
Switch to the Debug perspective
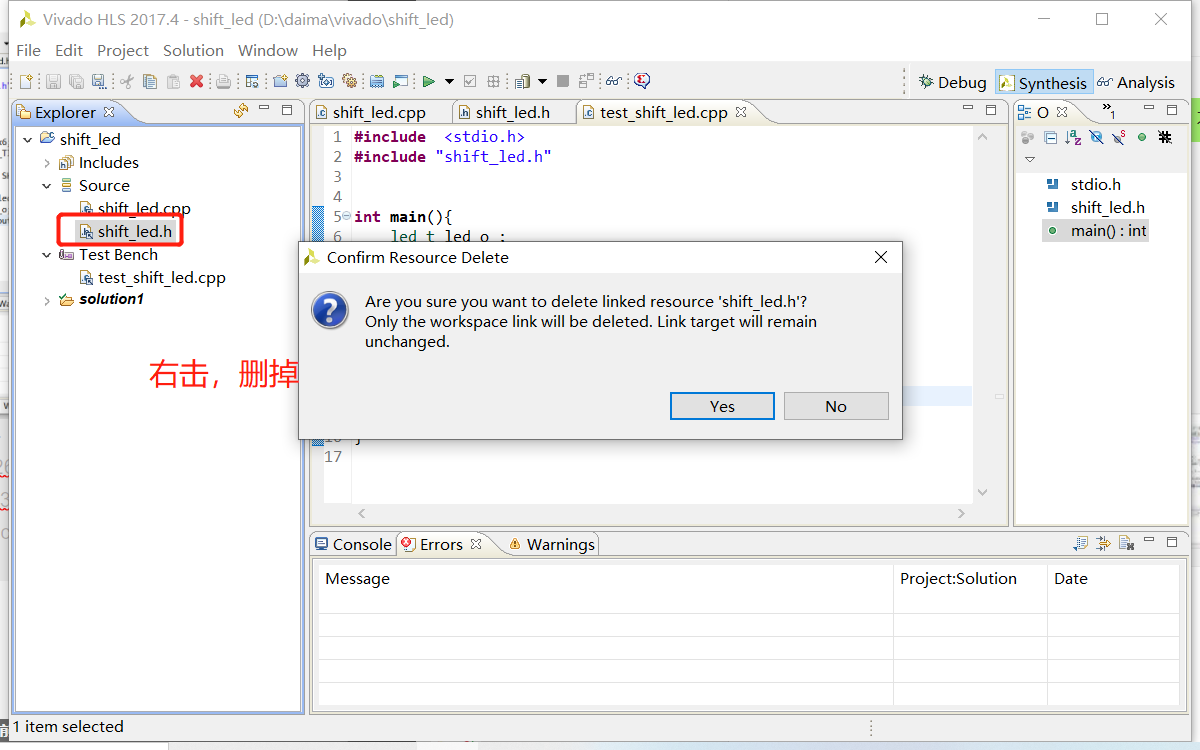click(953, 83)
